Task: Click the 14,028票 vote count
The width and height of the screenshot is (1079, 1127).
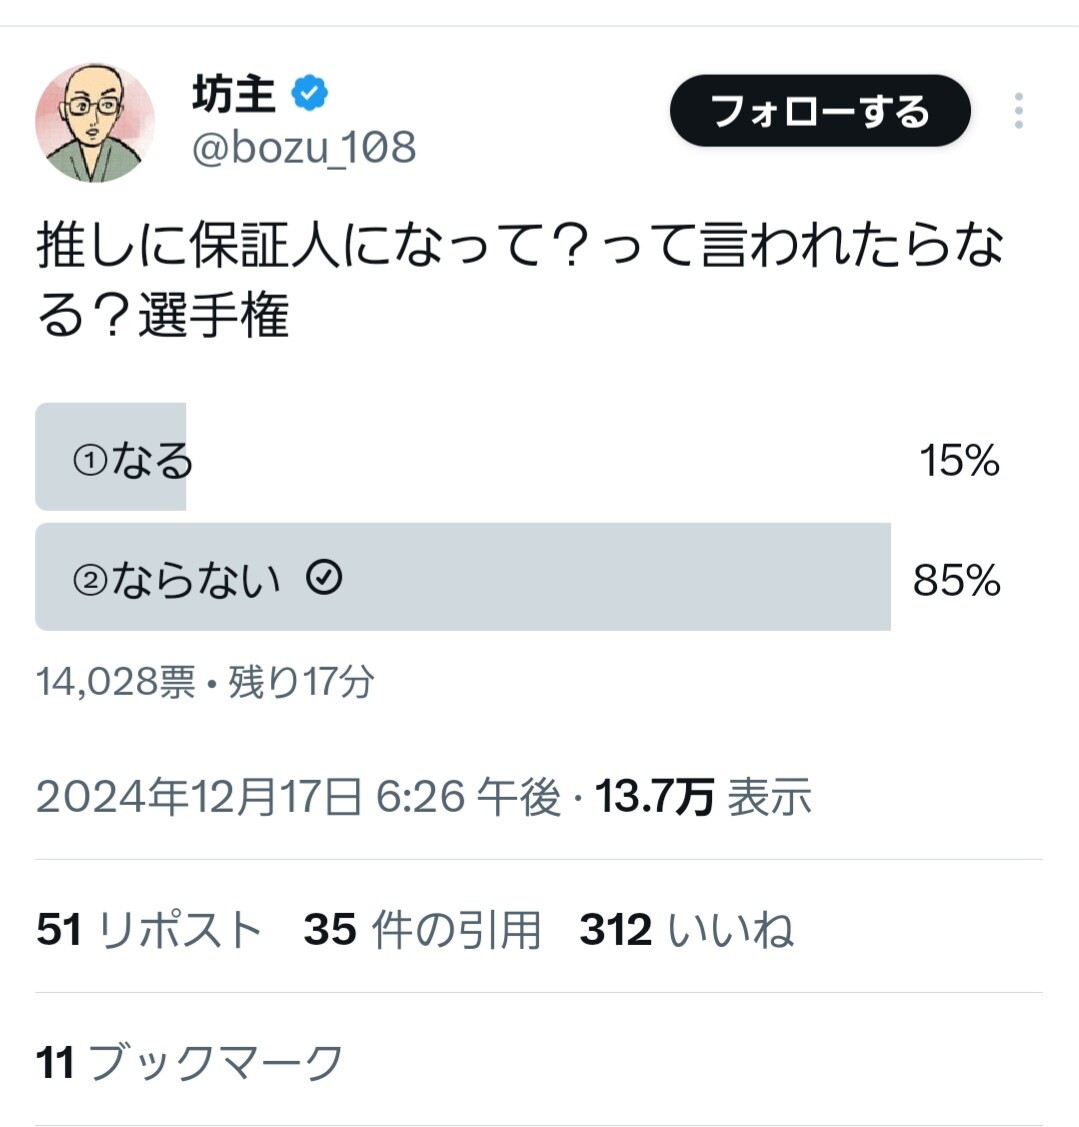Action: (x=116, y=681)
